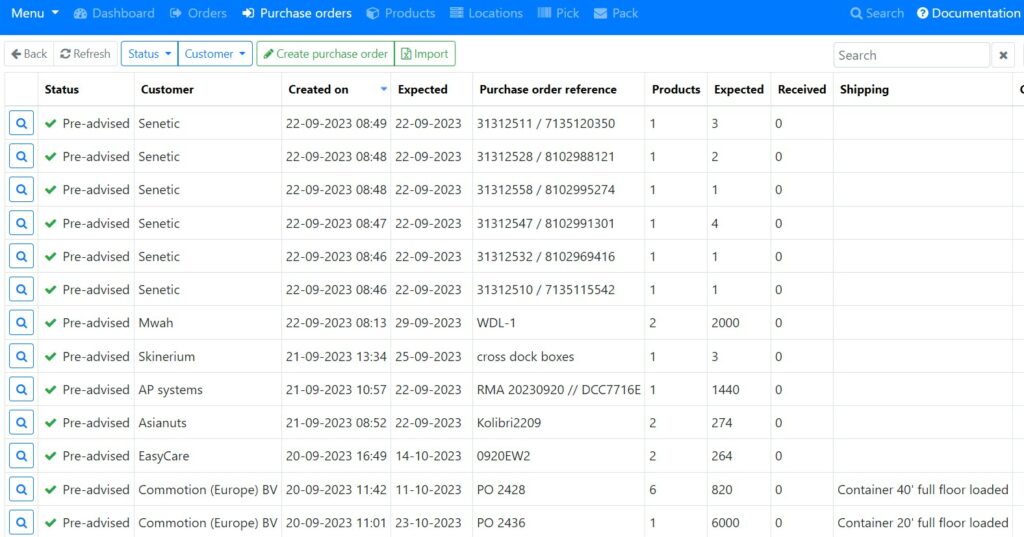Open PO 2436 with the magnifier icon
Viewport: 1024px width, 537px height.
[x=21, y=523]
